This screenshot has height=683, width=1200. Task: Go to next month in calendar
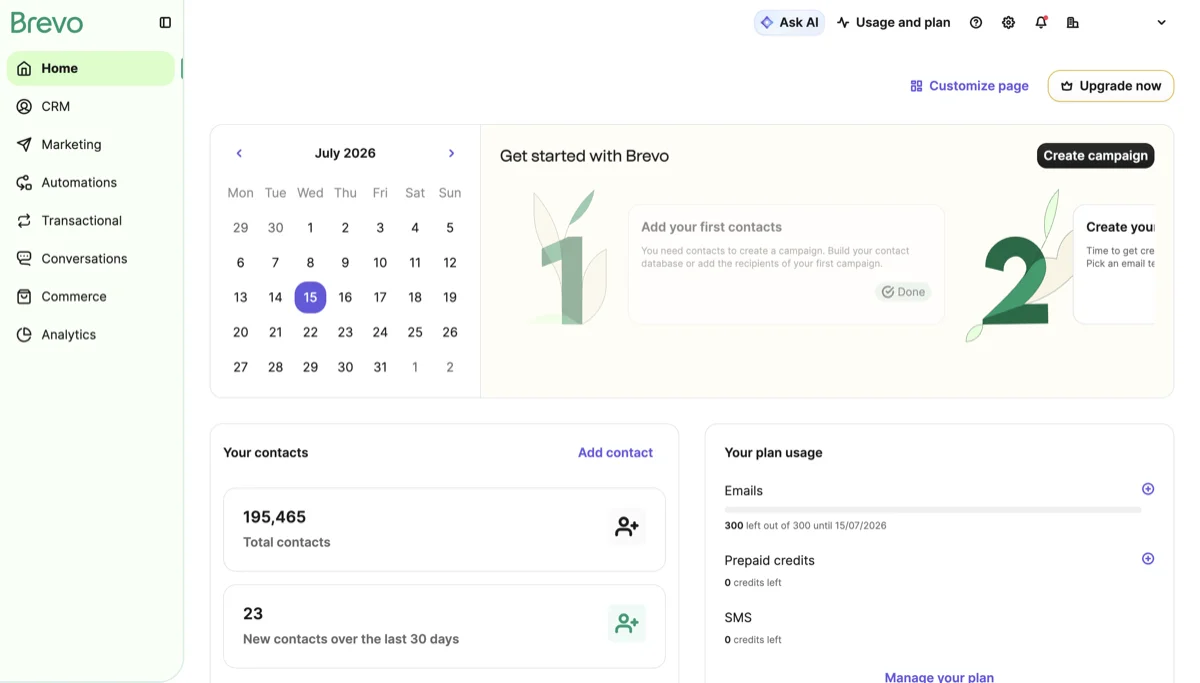click(x=451, y=153)
